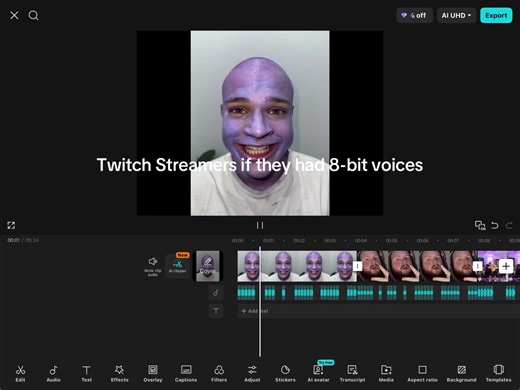Screen dimensions: 520x390
Task: Add a new clip with plus button
Action: (506, 266)
